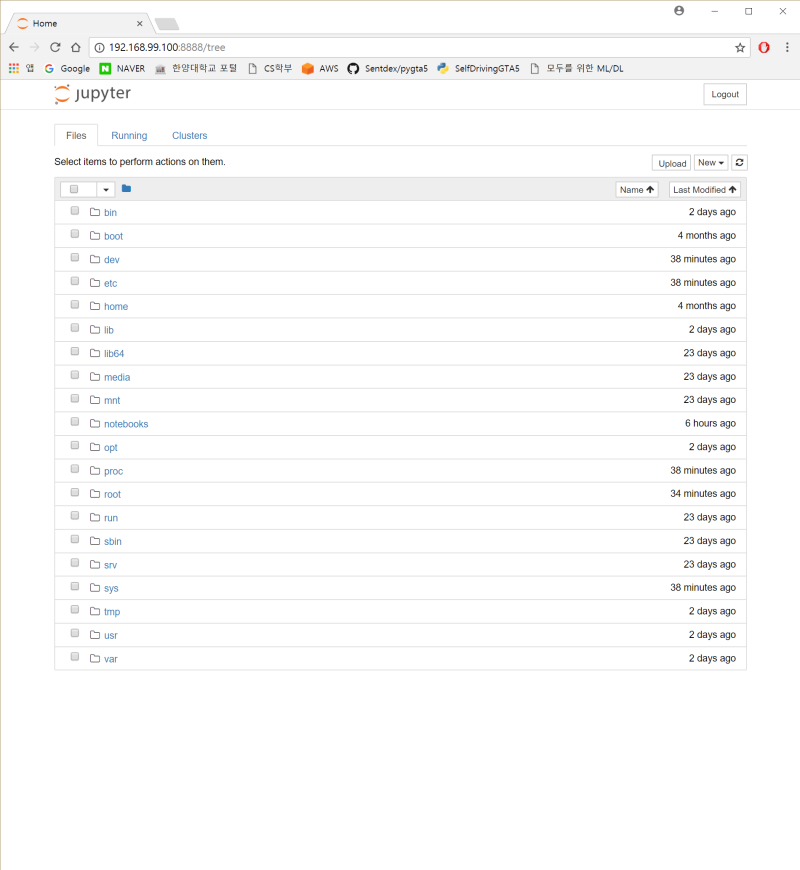
Task: Click the Chrome apps grid icon
Action: click(x=13, y=68)
